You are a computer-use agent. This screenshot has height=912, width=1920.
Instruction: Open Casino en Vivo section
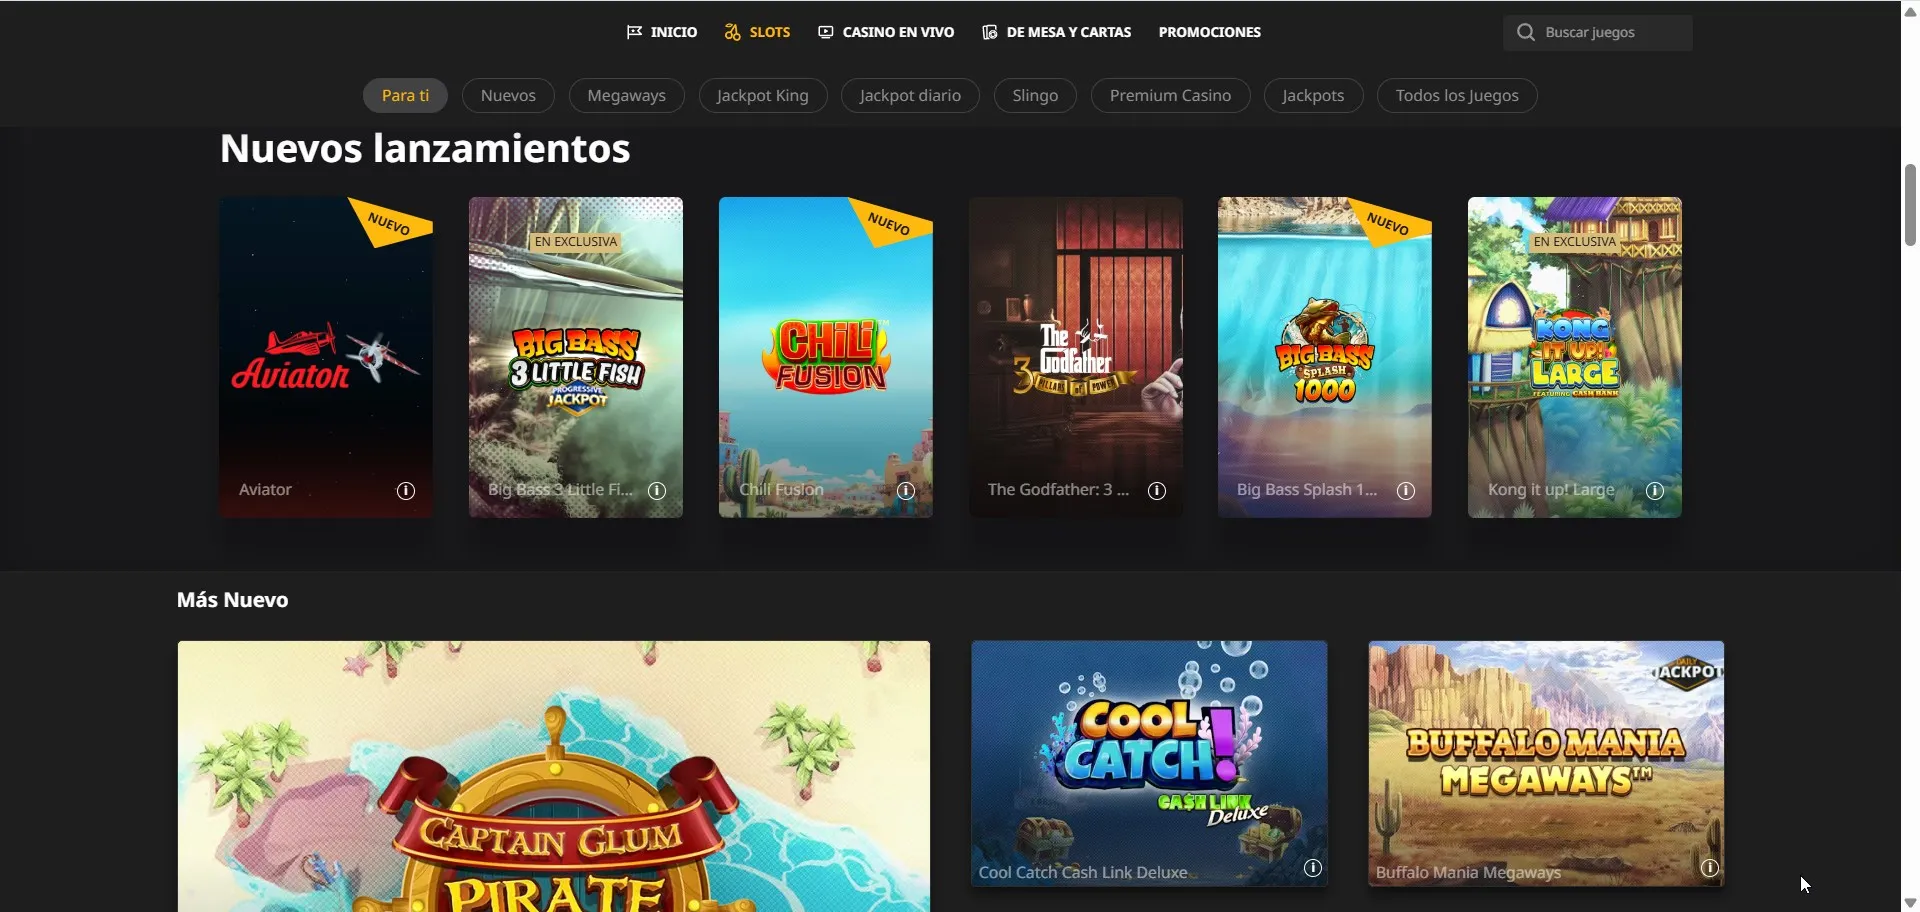[x=886, y=32]
